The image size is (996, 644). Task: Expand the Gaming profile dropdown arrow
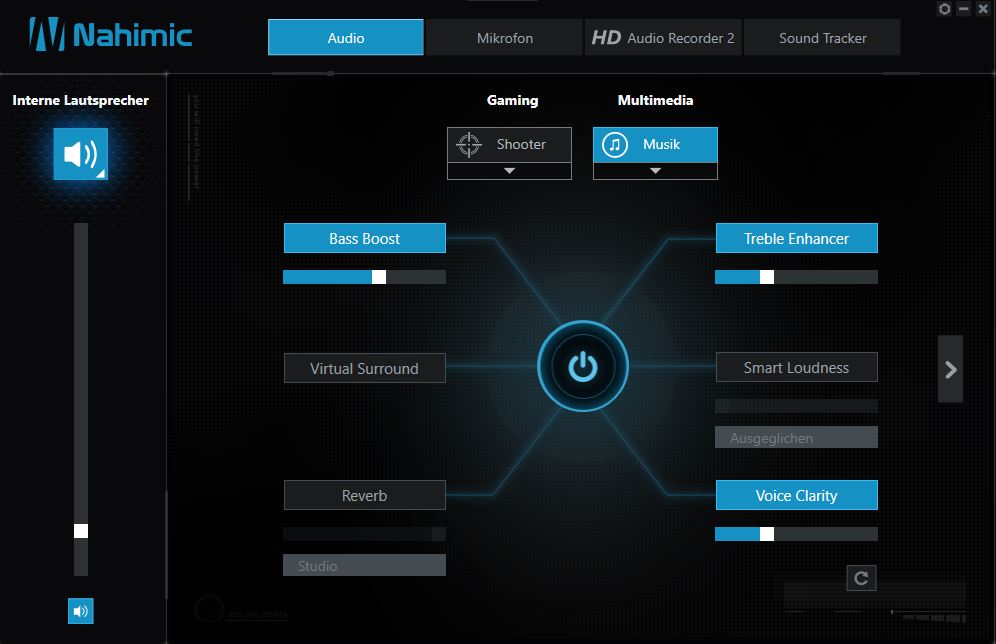tap(509, 171)
